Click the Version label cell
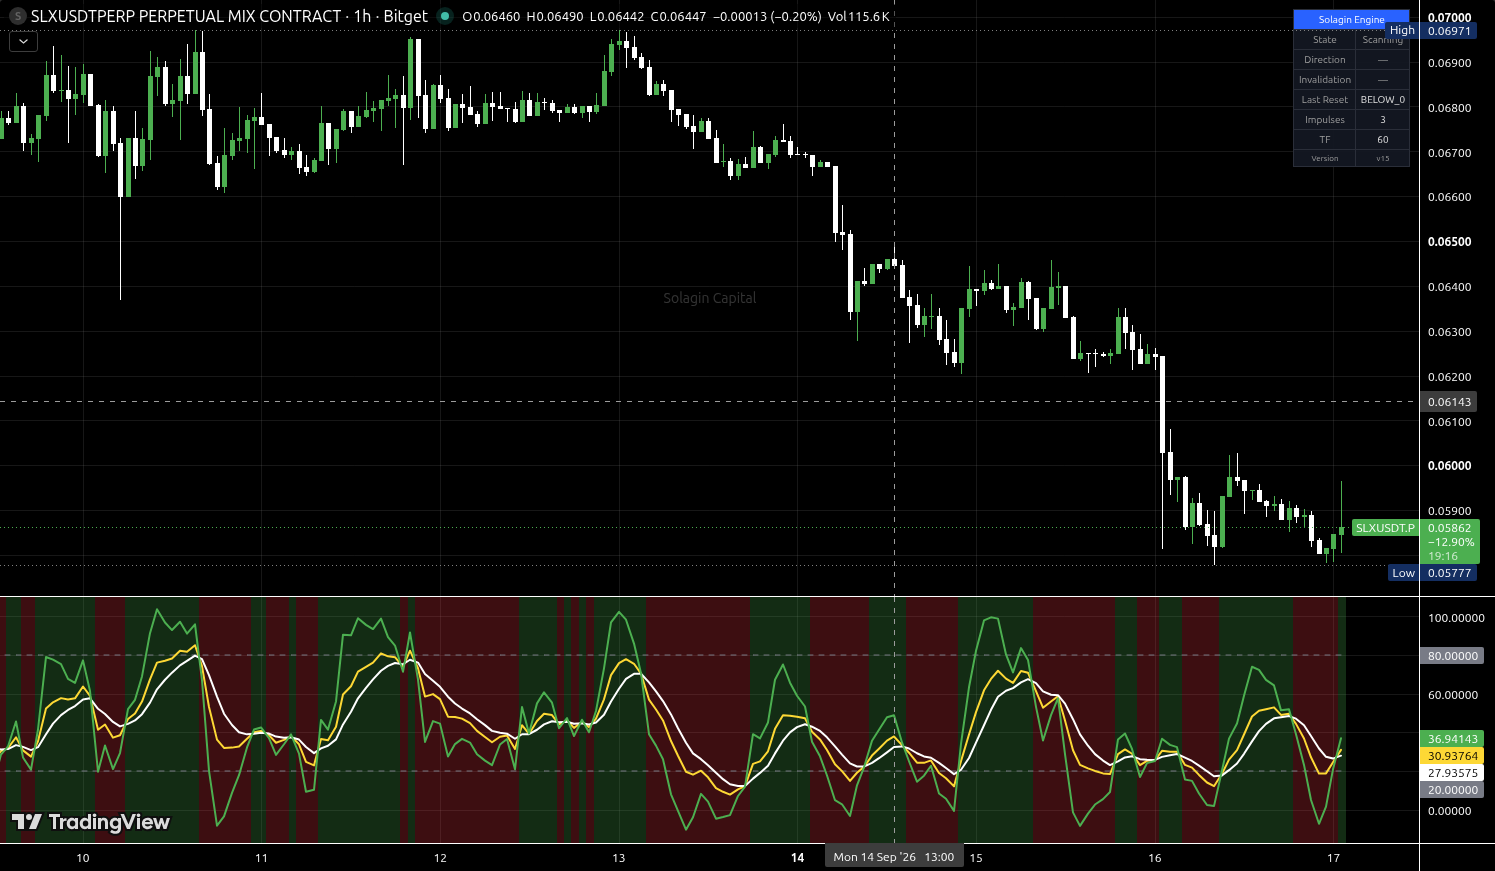Image resolution: width=1495 pixels, height=871 pixels. 1324,158
